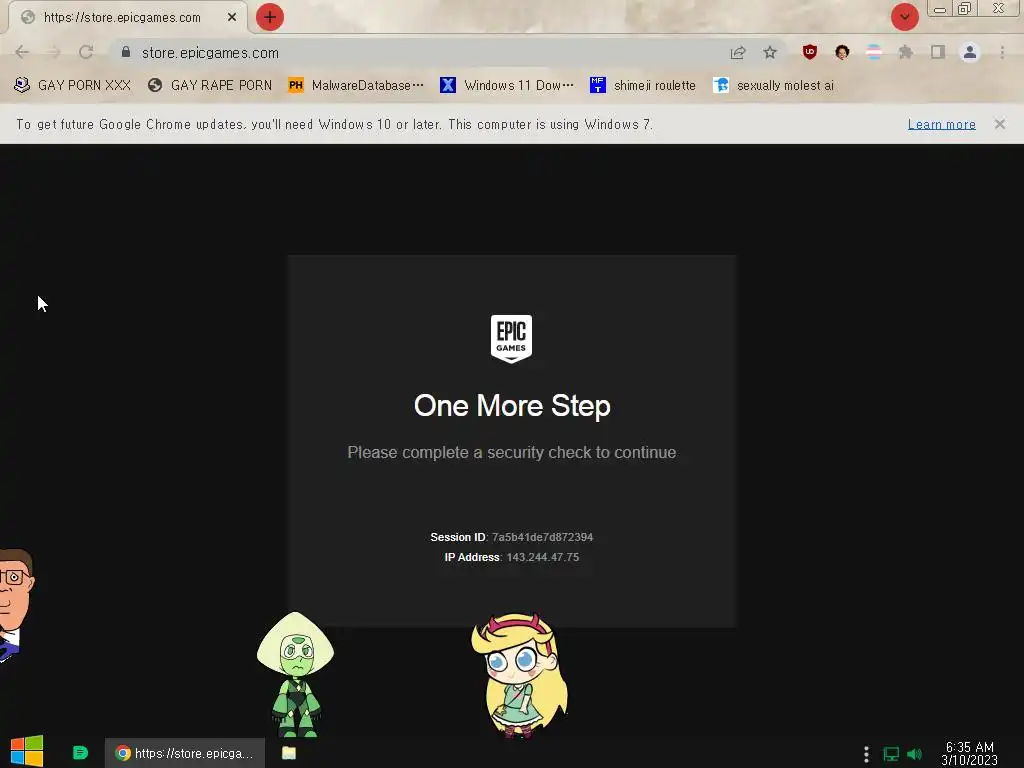Viewport: 1024px width, 768px height.
Task: Restore down the Chrome window
Action: coord(965,9)
